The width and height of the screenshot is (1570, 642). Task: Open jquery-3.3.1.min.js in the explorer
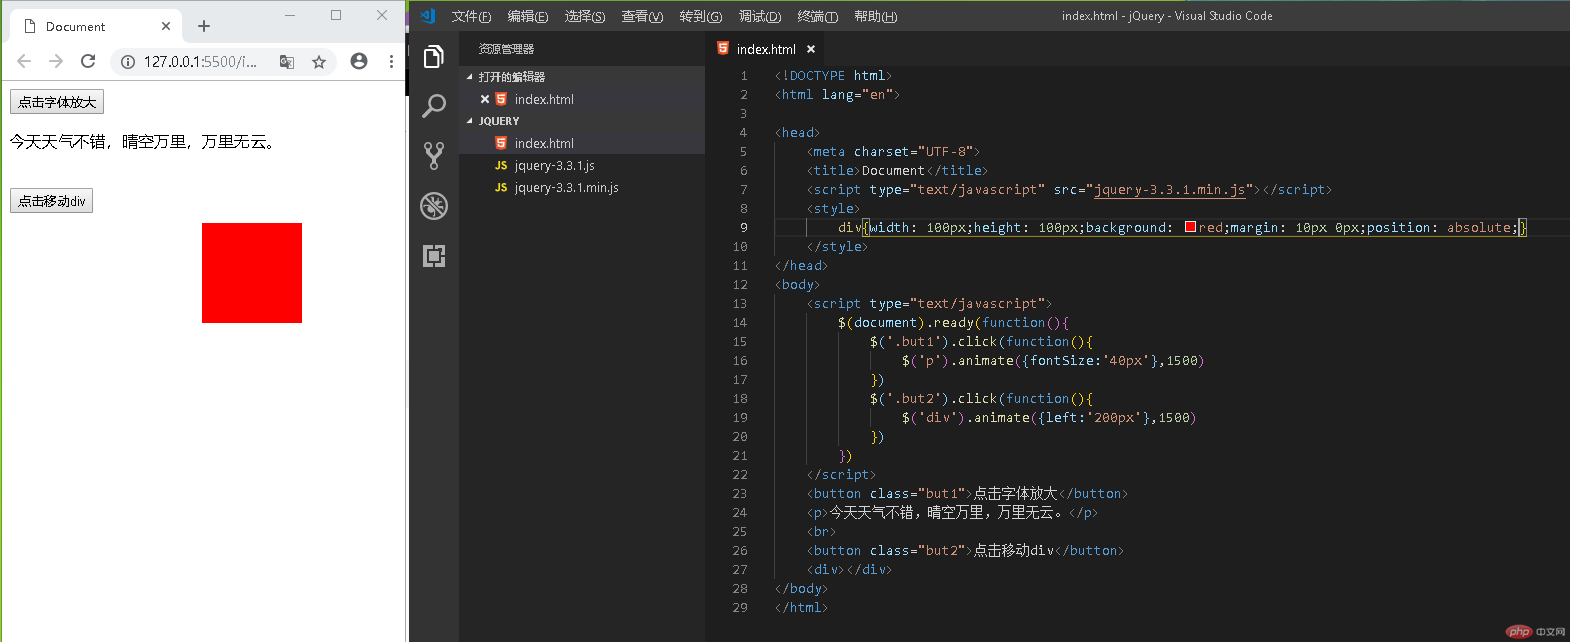click(x=582, y=187)
